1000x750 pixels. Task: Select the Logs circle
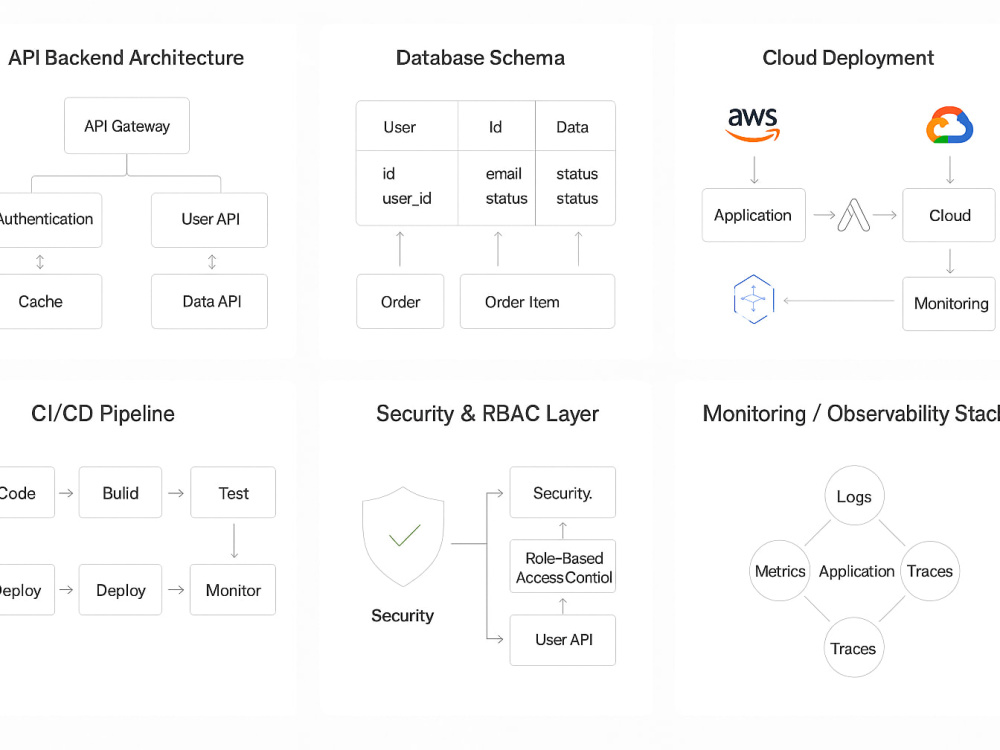click(x=854, y=496)
